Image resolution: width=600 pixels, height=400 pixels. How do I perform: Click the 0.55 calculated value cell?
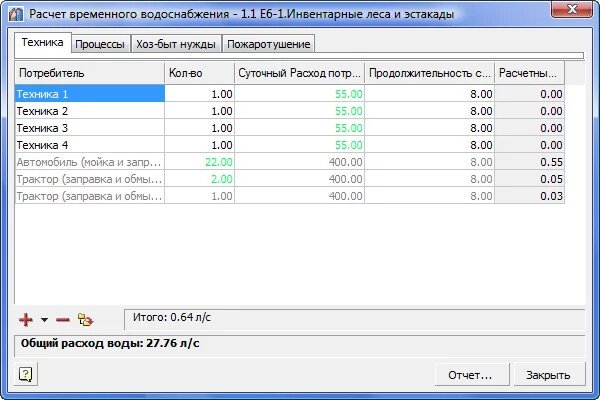(530, 162)
